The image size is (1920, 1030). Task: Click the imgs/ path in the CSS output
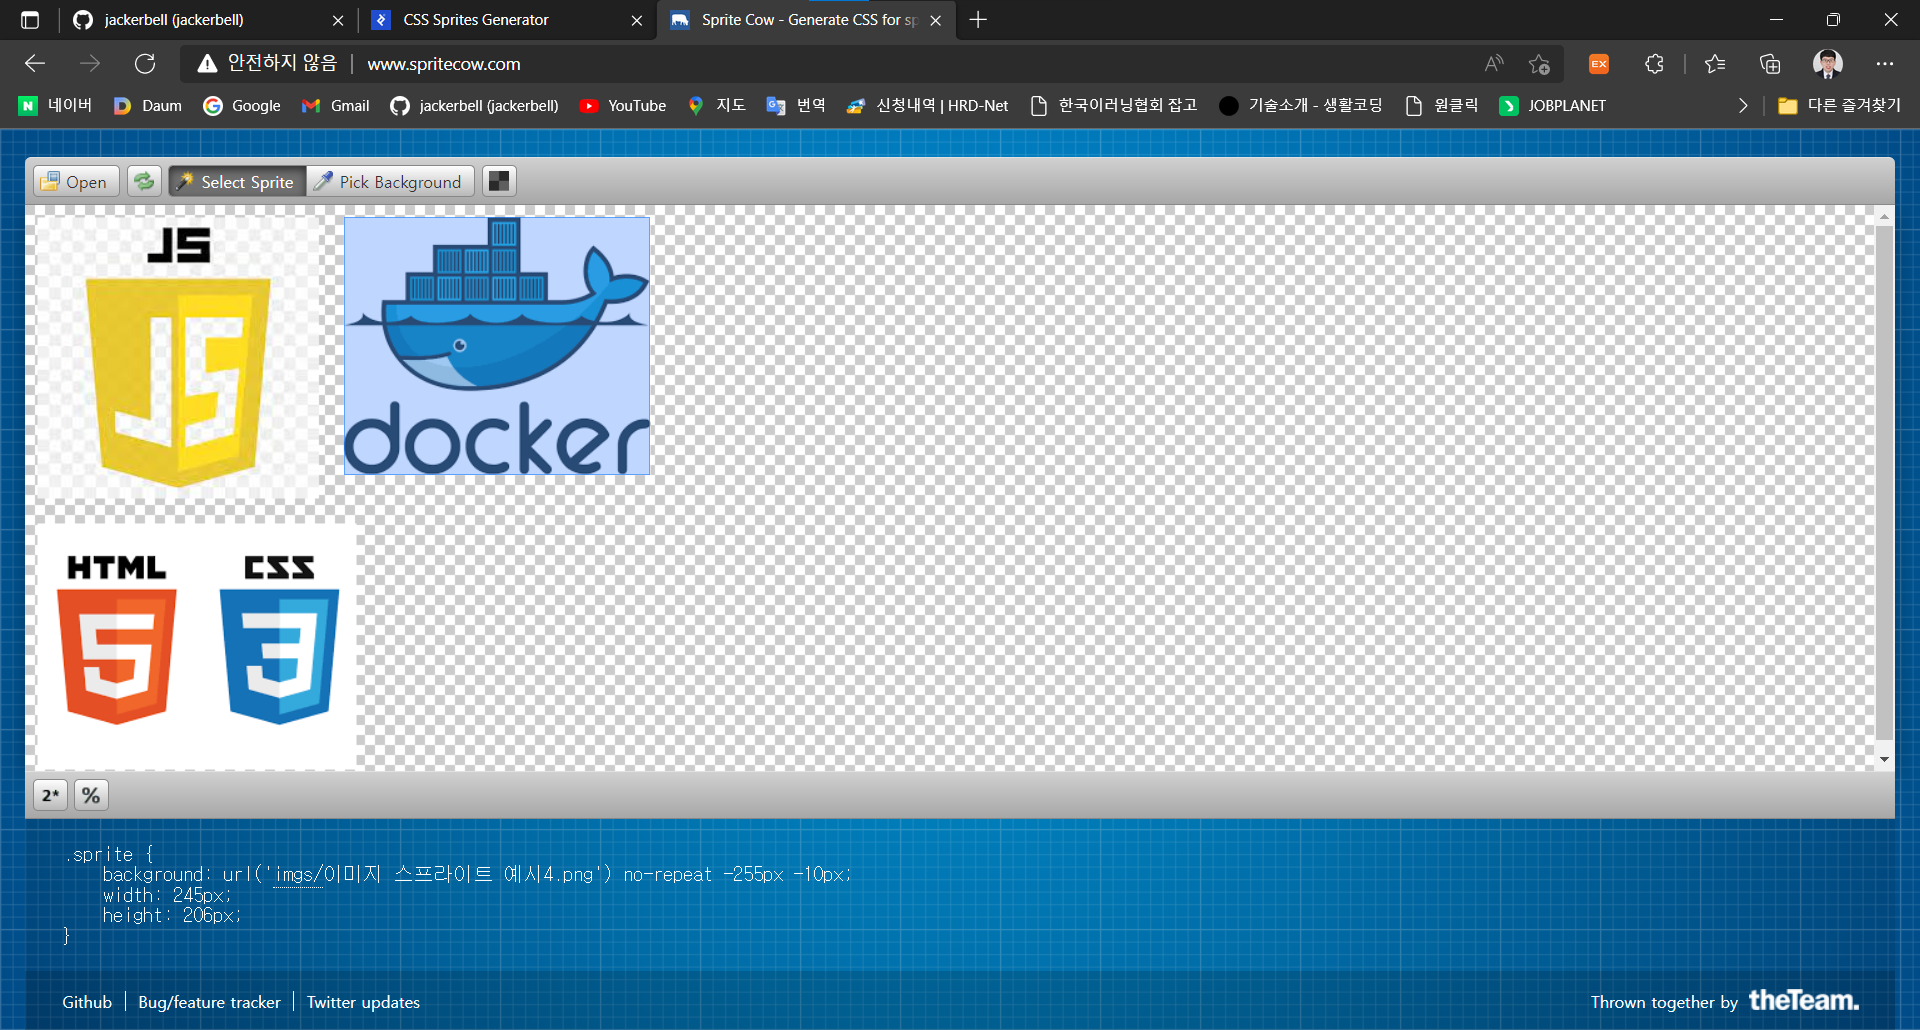[x=298, y=875]
